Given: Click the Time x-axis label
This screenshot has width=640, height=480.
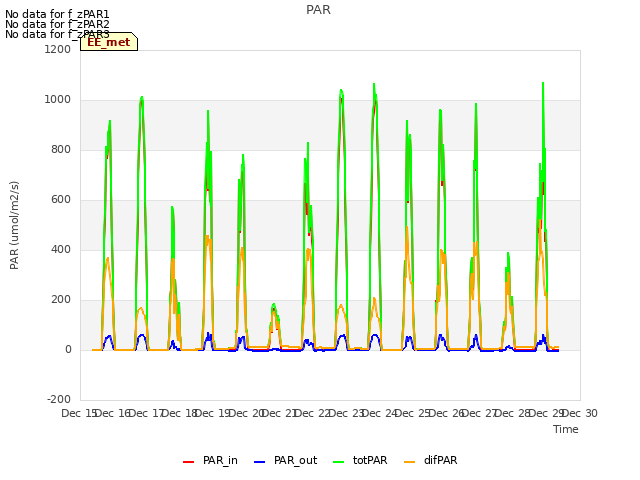Looking at the screenshot, I should point(566,429).
